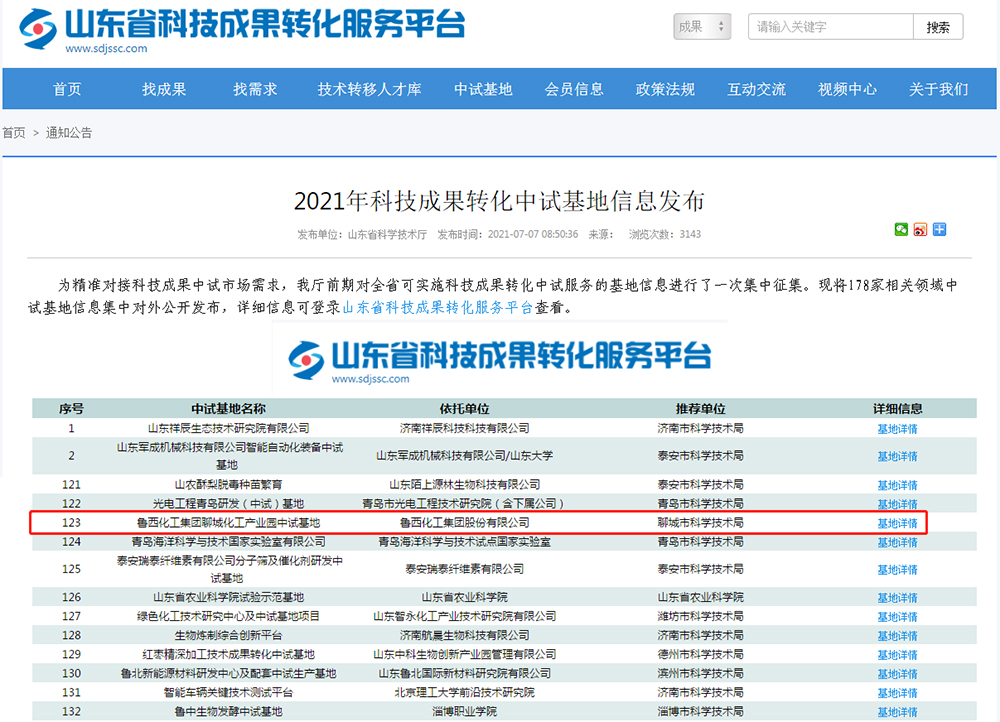Open 基地详情 link for row 123
Viewport: 1000px width, 722px height.
(897, 523)
